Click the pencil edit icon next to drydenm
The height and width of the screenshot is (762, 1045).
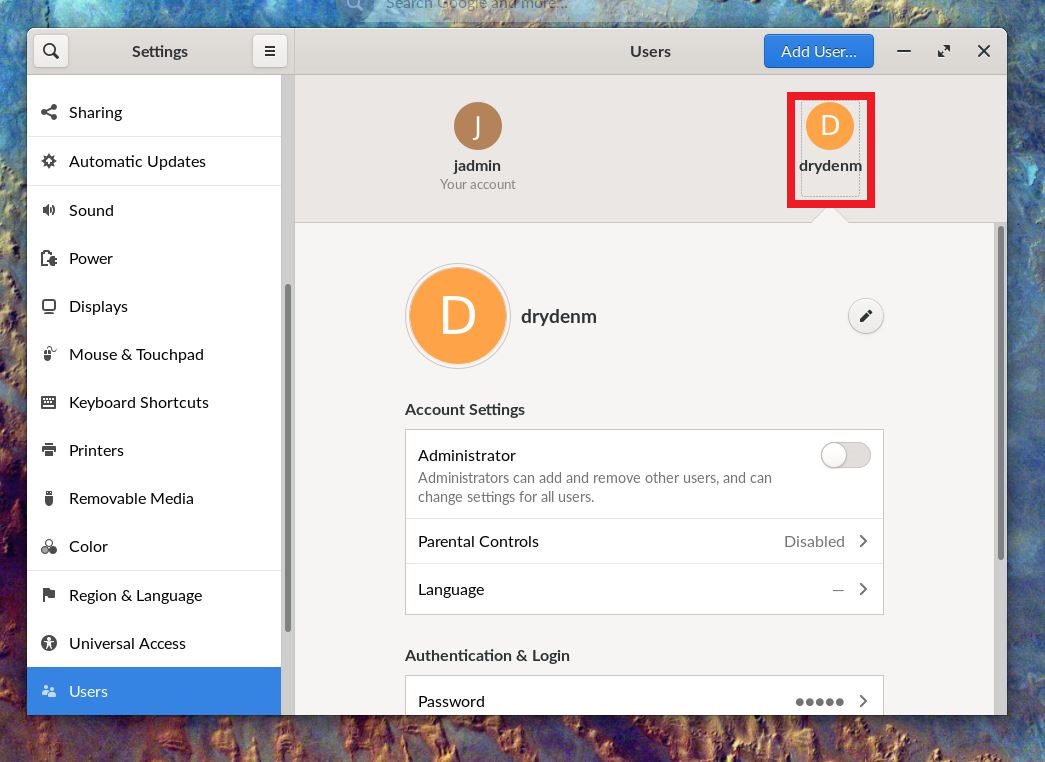pos(865,316)
